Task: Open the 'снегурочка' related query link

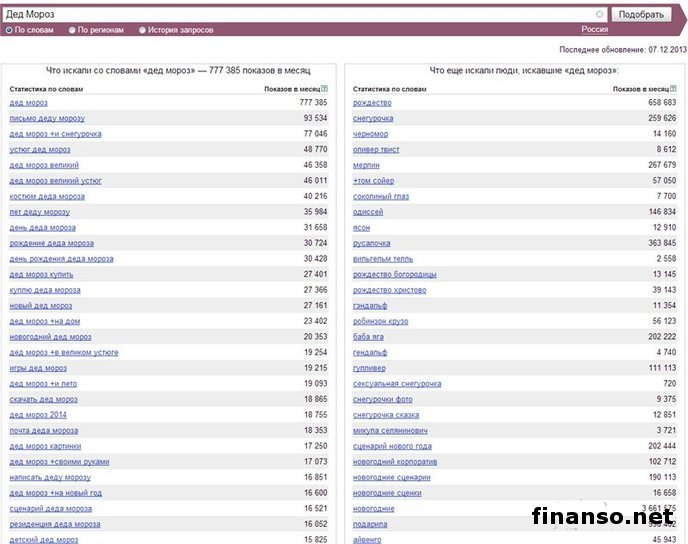Action: (375, 118)
